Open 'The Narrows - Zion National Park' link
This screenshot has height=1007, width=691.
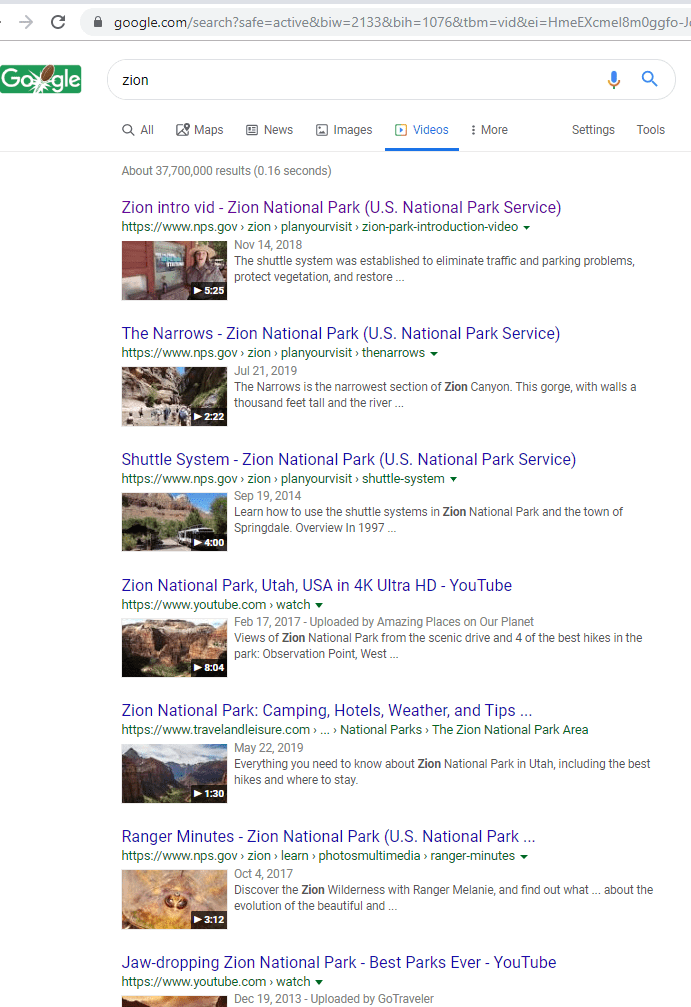coord(340,334)
